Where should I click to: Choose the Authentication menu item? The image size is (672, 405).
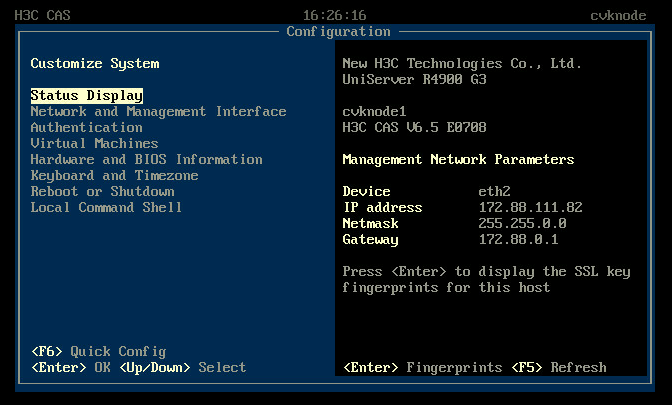tap(87, 128)
